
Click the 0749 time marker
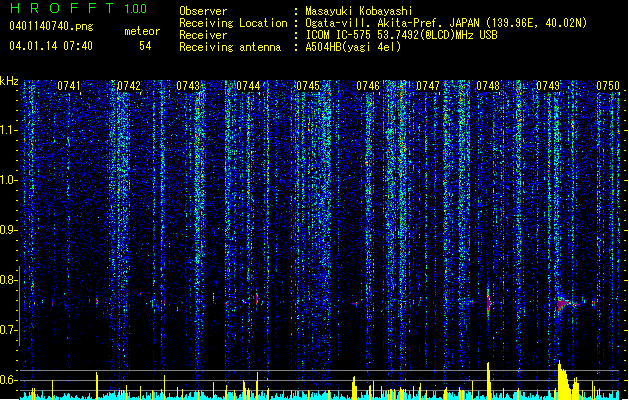click(548, 85)
